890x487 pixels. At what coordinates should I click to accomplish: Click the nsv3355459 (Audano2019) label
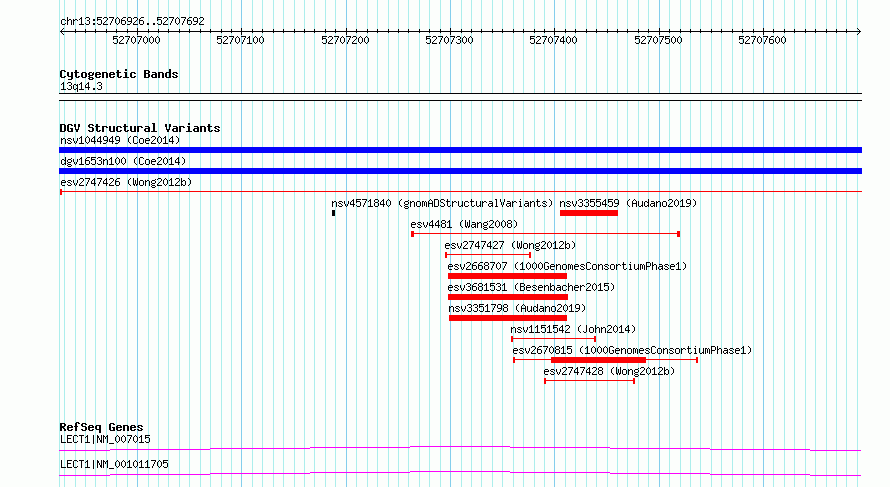click(628, 203)
